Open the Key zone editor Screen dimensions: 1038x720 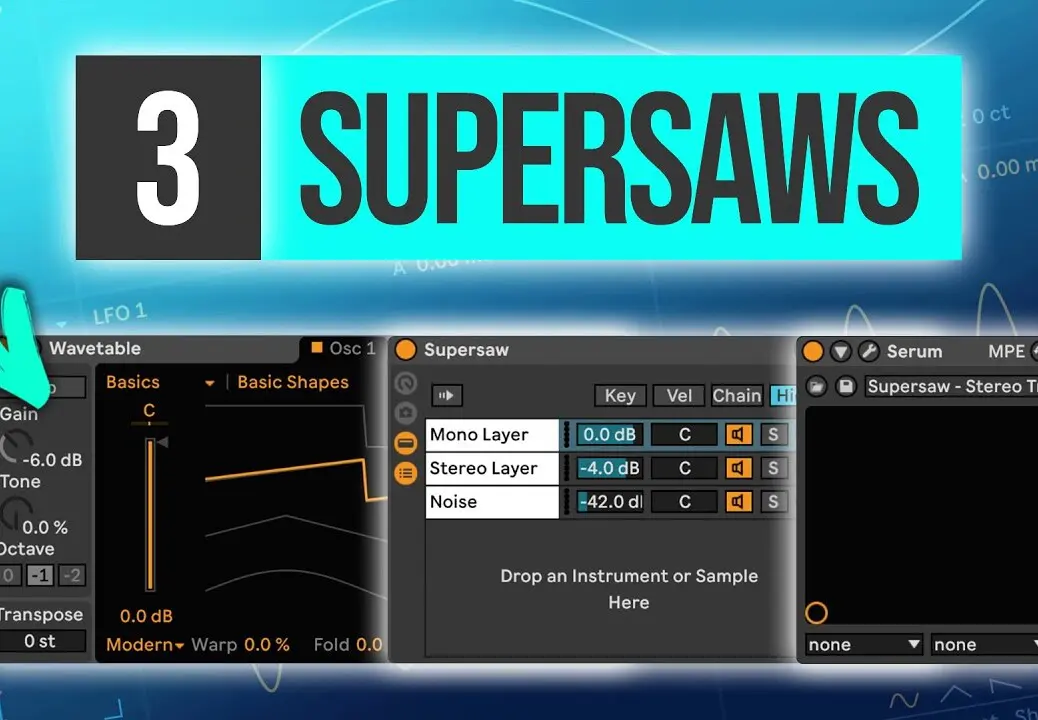(620, 396)
